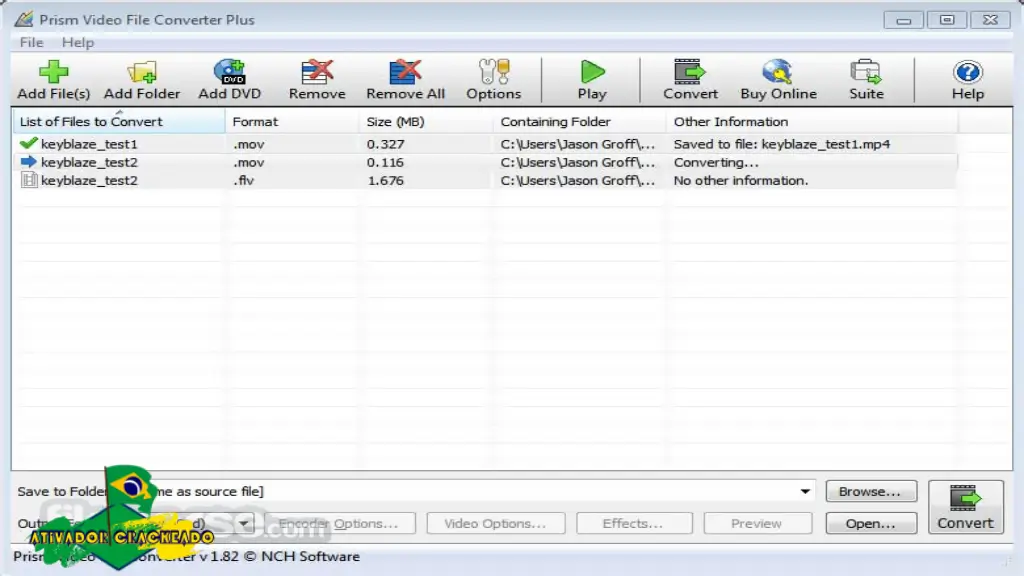This screenshot has width=1024, height=576.
Task: Click 'Saved to file: keyblaze_test1.mp4' text
Action: coord(782,144)
